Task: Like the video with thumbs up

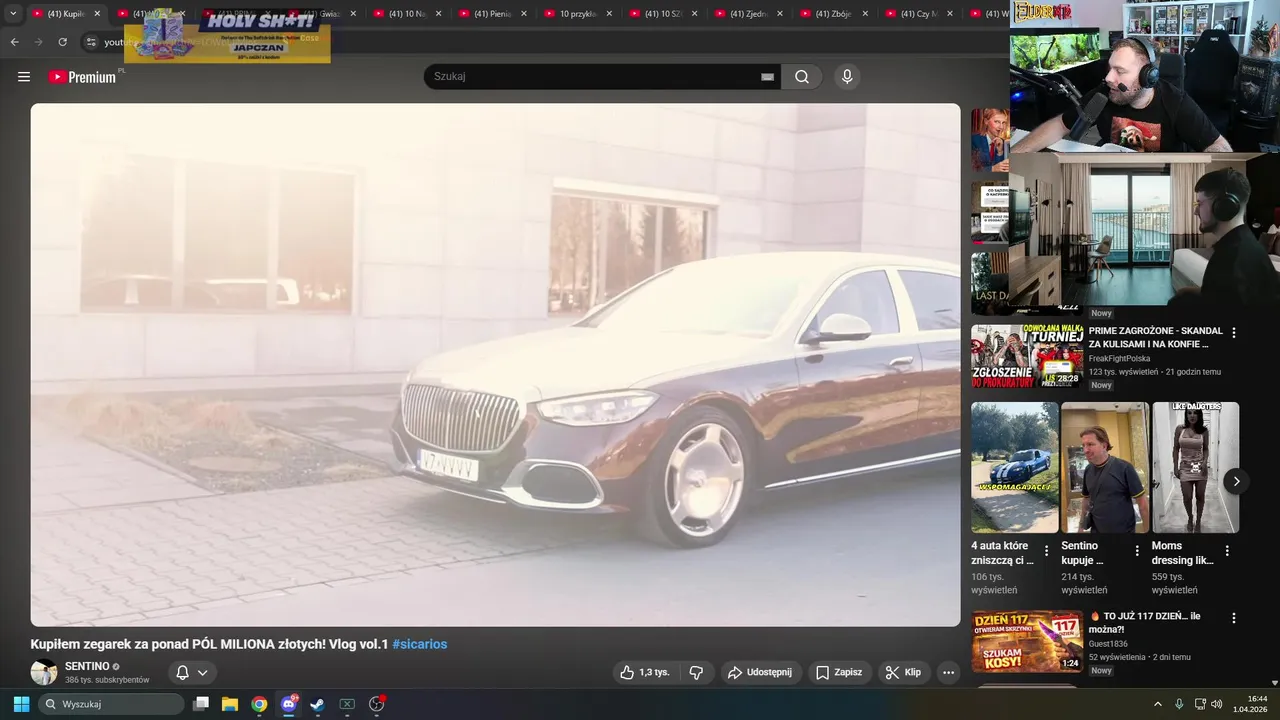Action: (645, 672)
